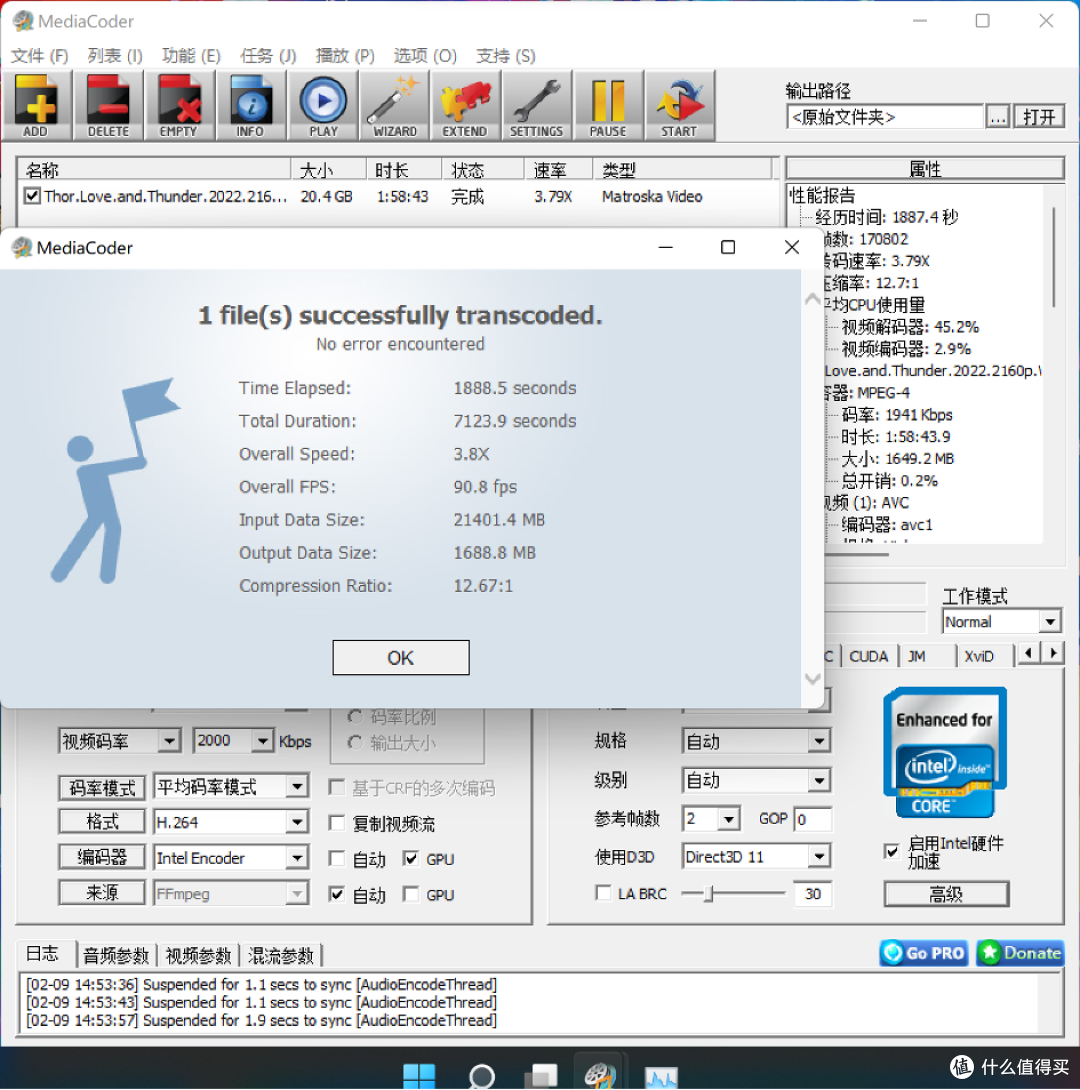Switch to 视频参数 tab
Screen dimensions: 1080x1090
tap(198, 956)
